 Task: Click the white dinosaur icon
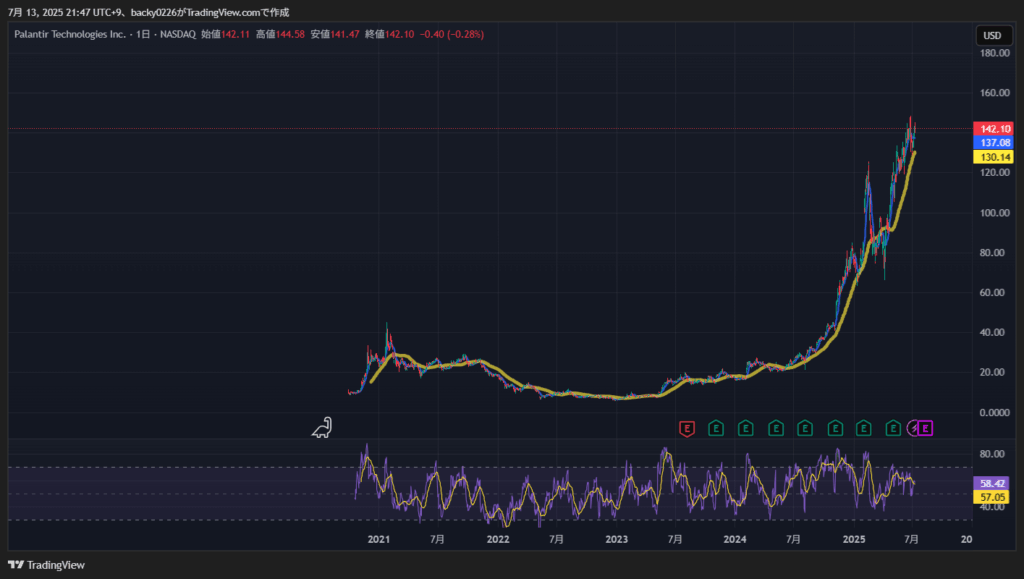[x=322, y=428]
